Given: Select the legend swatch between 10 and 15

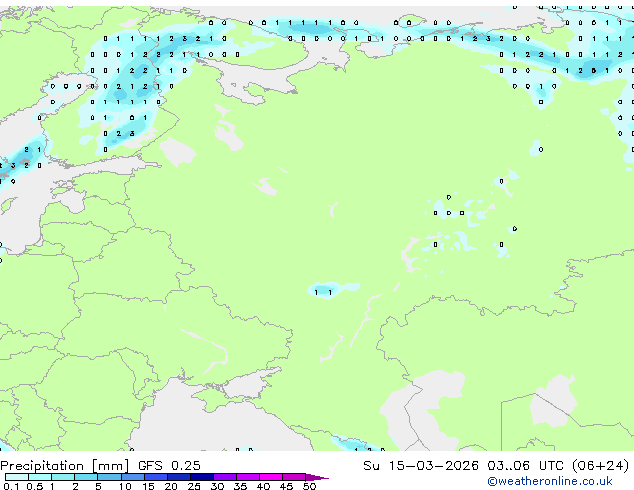Looking at the screenshot, I should [132, 477].
